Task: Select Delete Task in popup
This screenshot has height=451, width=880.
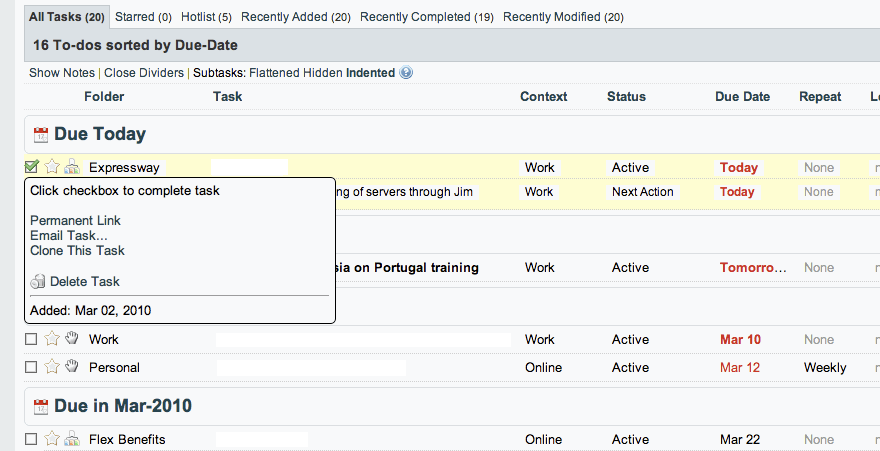Action: [x=84, y=282]
